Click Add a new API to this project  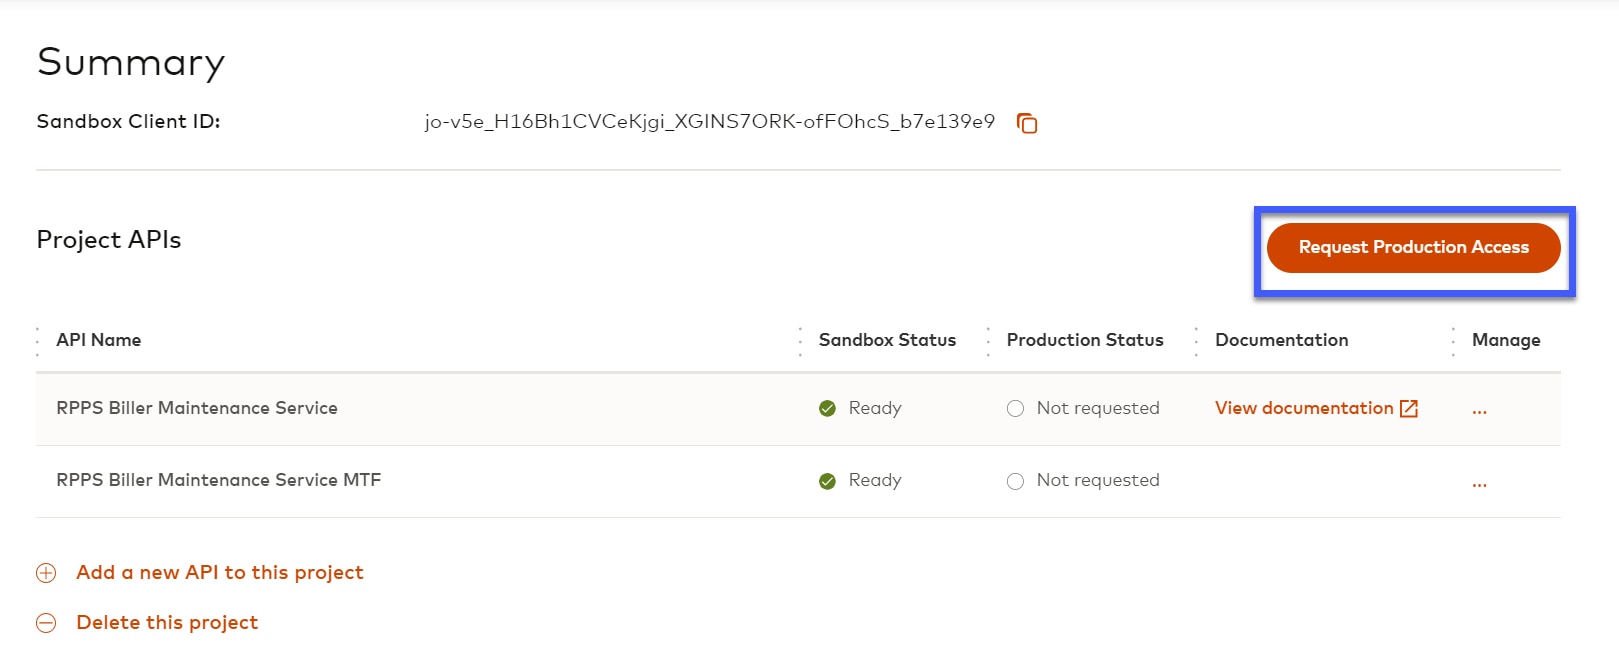click(219, 573)
